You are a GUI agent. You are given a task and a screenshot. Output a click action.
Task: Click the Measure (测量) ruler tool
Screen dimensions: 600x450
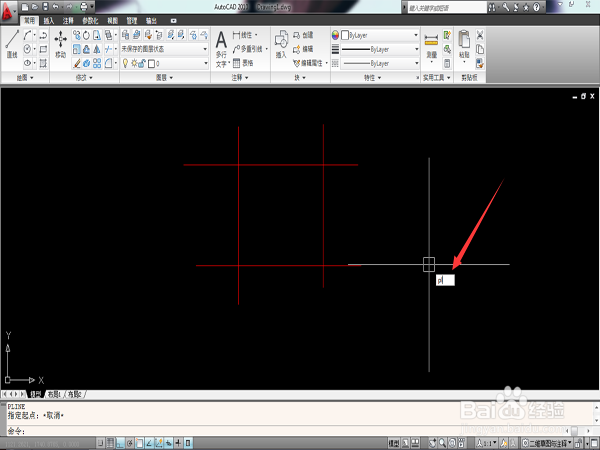click(431, 46)
